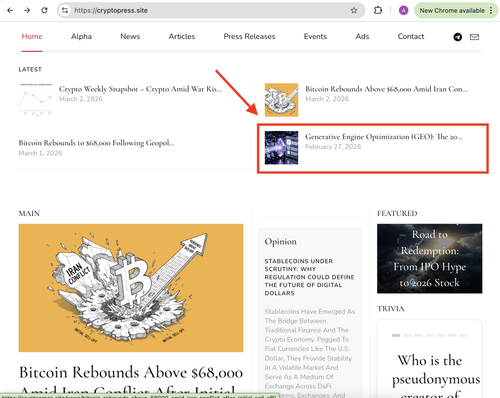Open the email envelope icon in the header
Screen dimensions: 500x398
474,37
